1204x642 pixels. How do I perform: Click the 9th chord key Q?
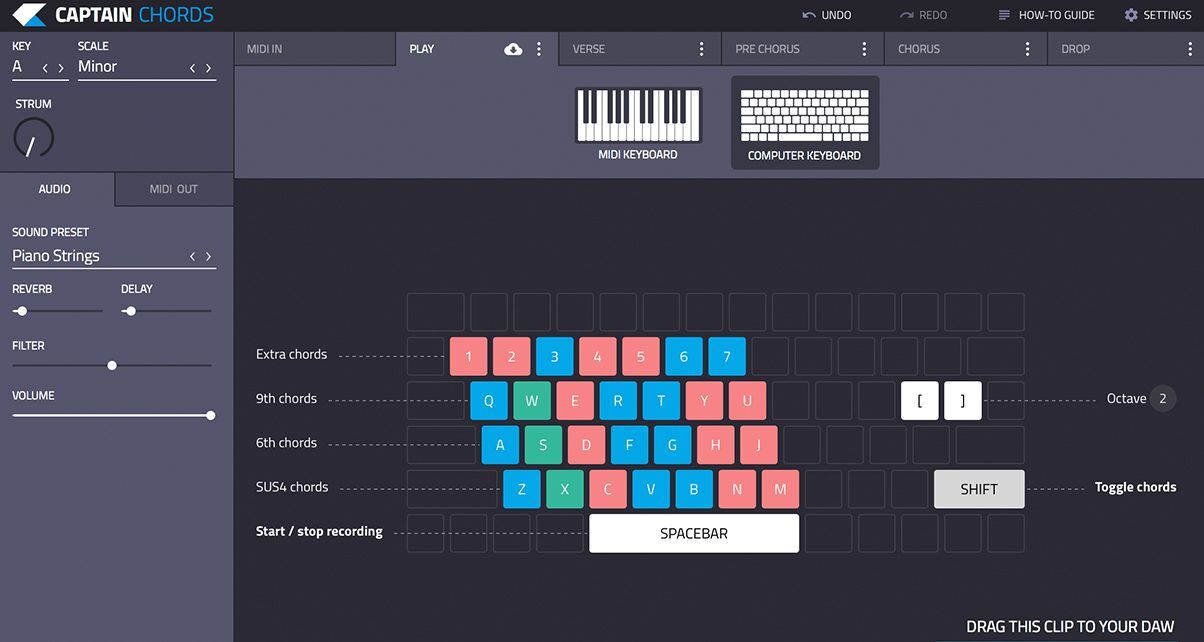(489, 400)
